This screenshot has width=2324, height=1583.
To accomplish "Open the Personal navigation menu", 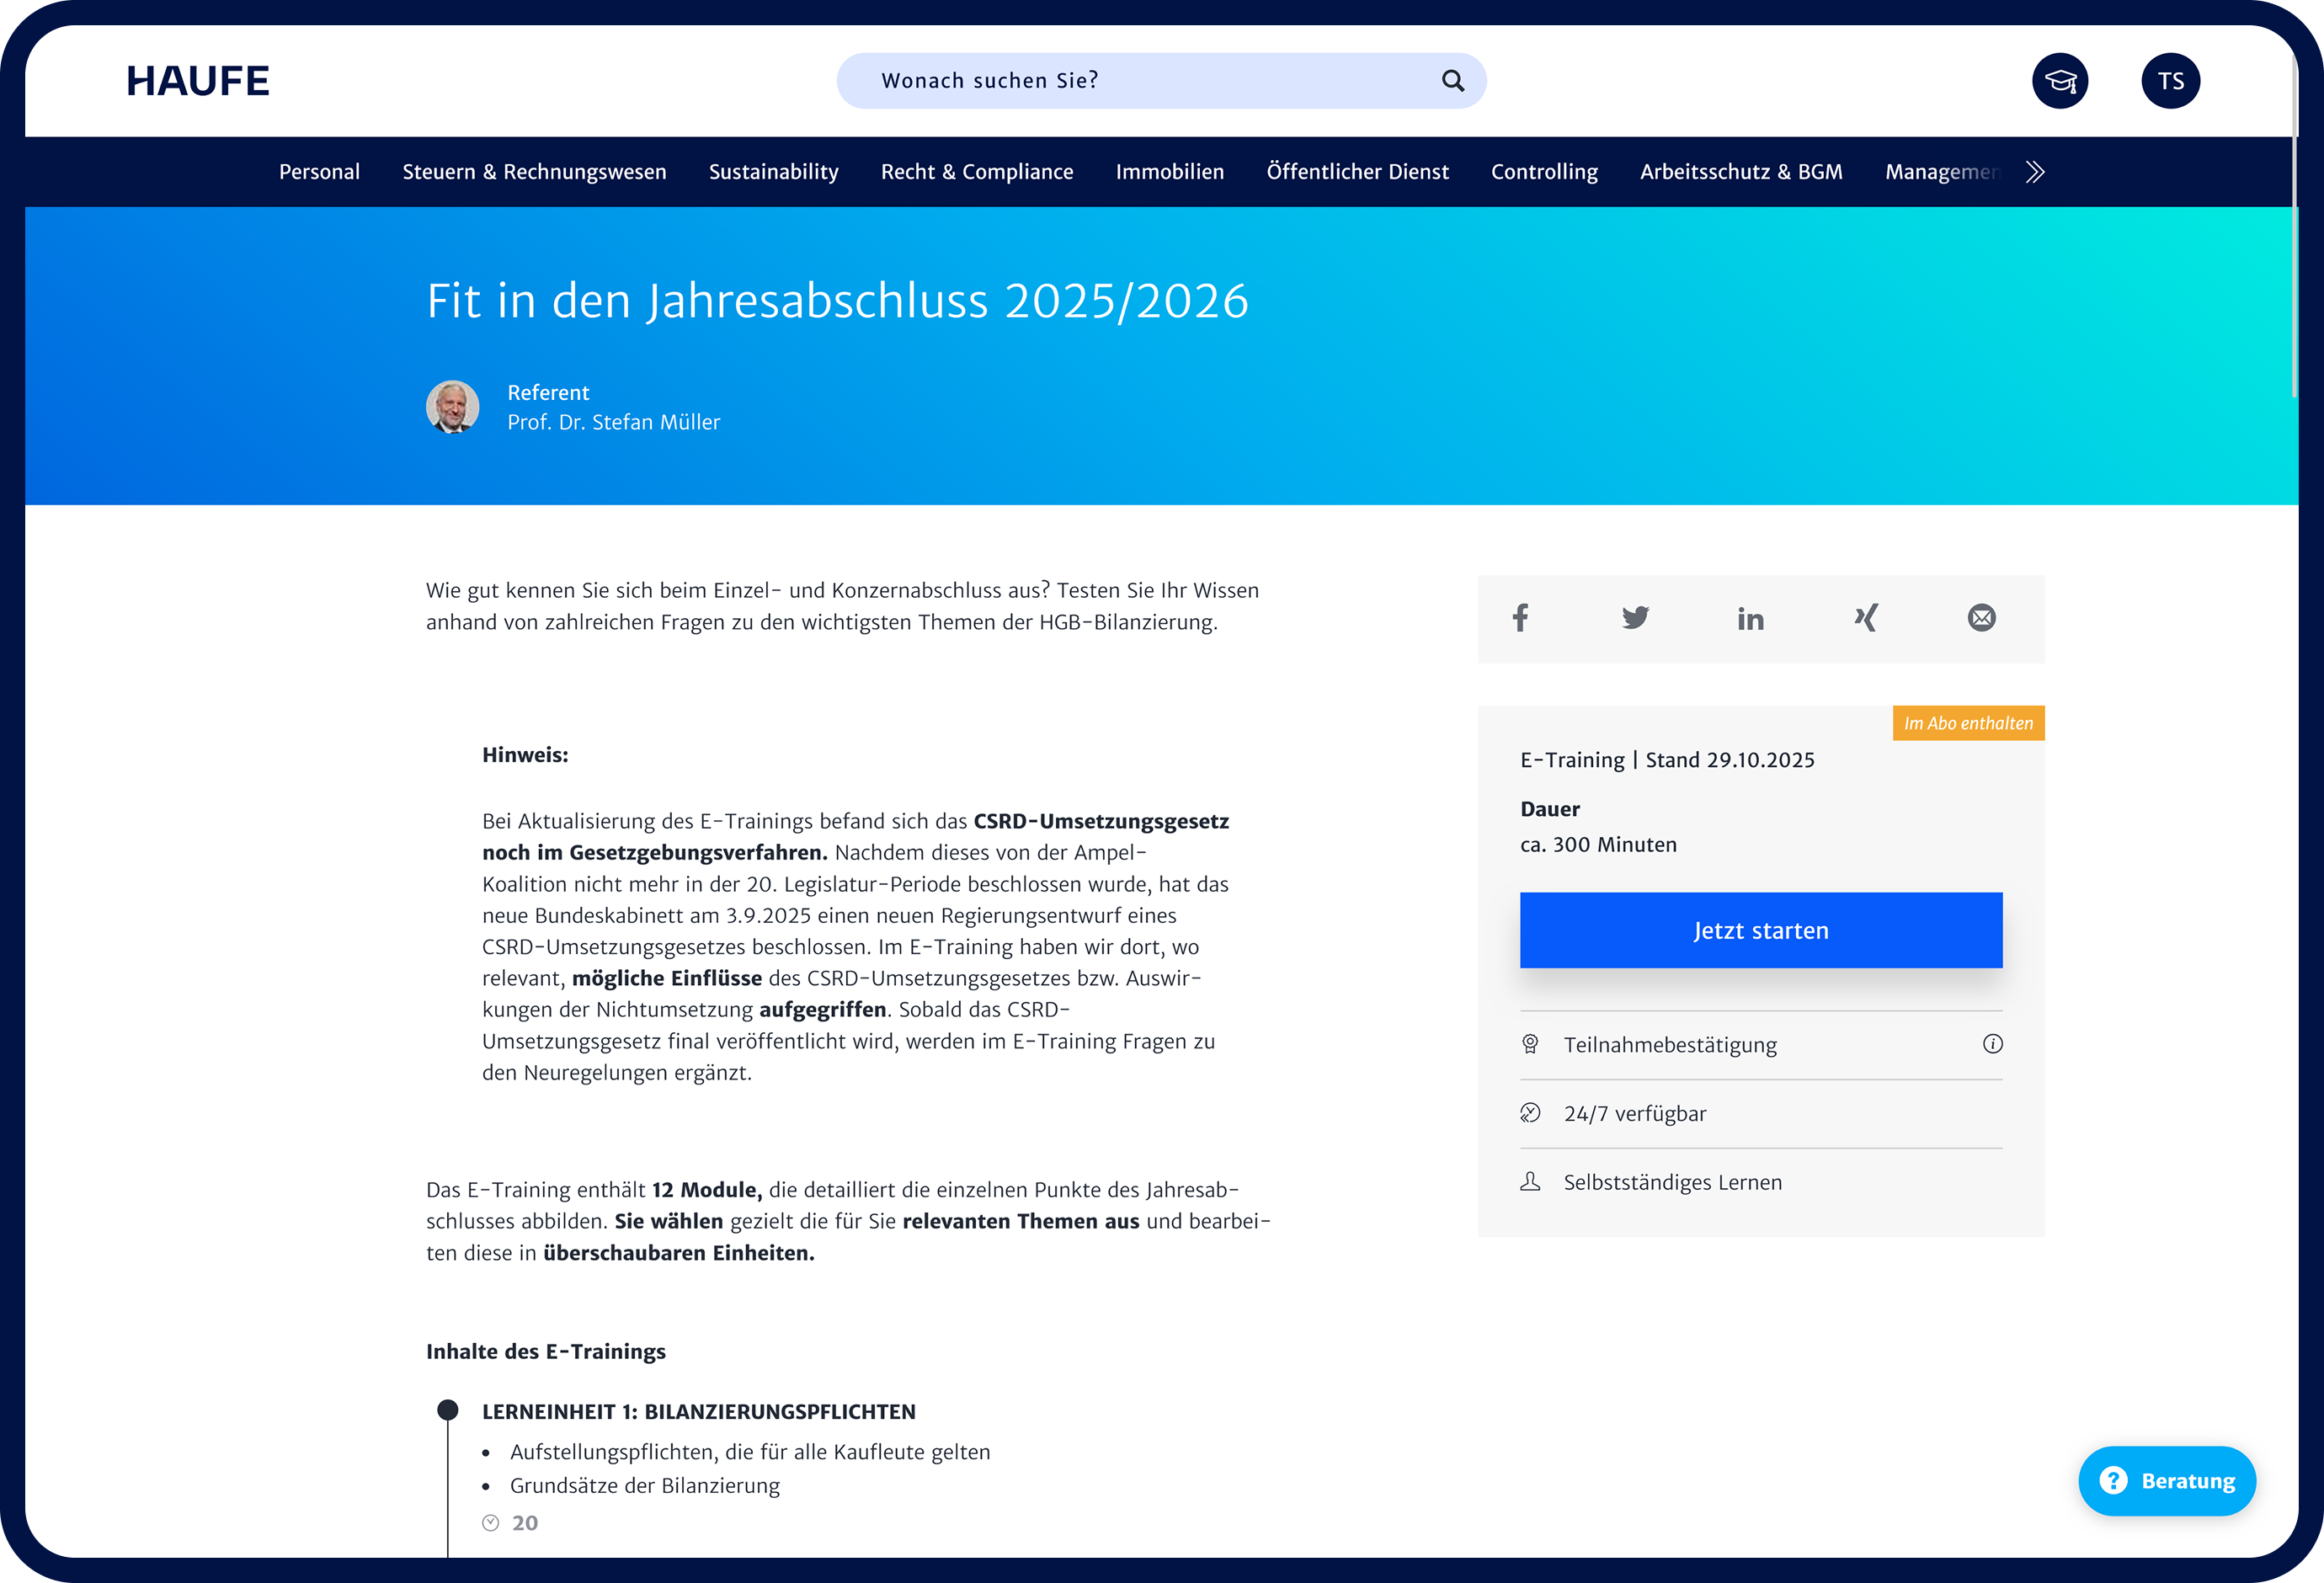I will pos(319,171).
